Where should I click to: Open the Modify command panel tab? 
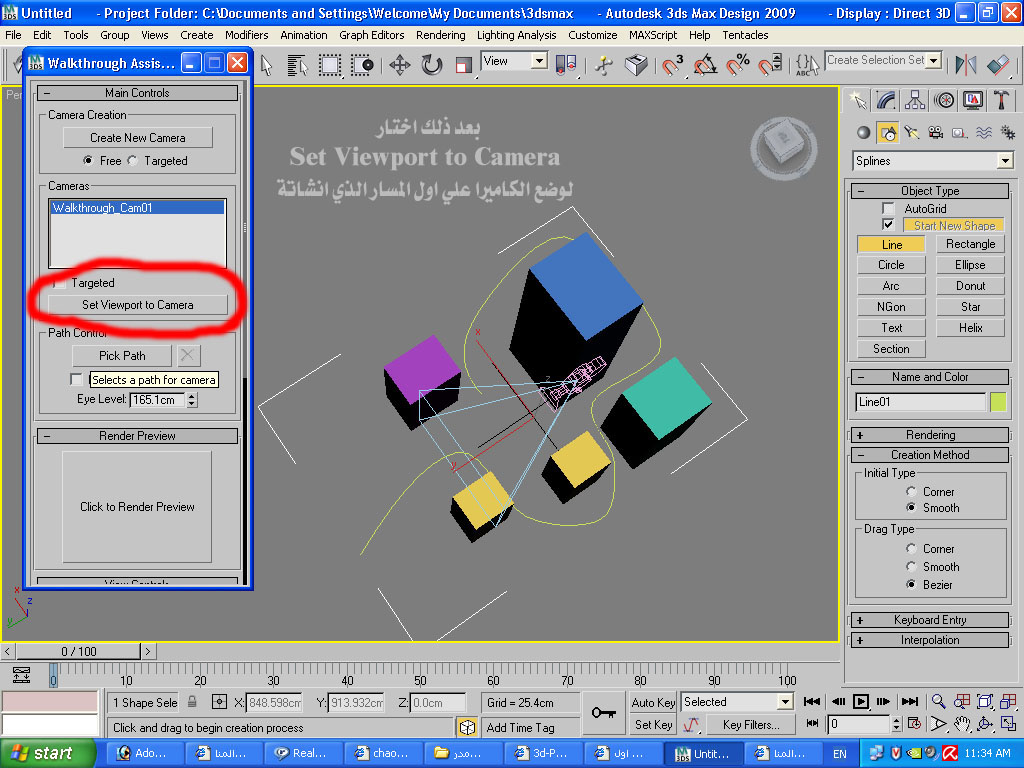click(x=886, y=100)
